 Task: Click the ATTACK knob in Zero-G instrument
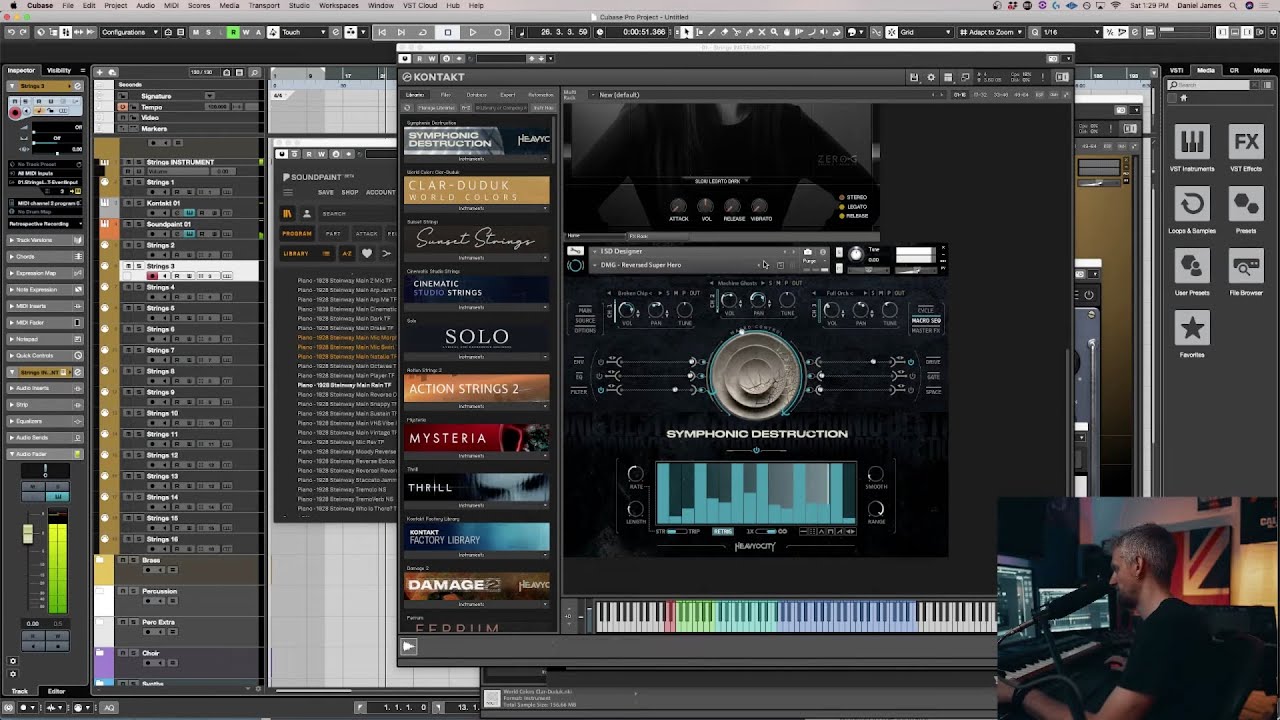[x=678, y=206]
